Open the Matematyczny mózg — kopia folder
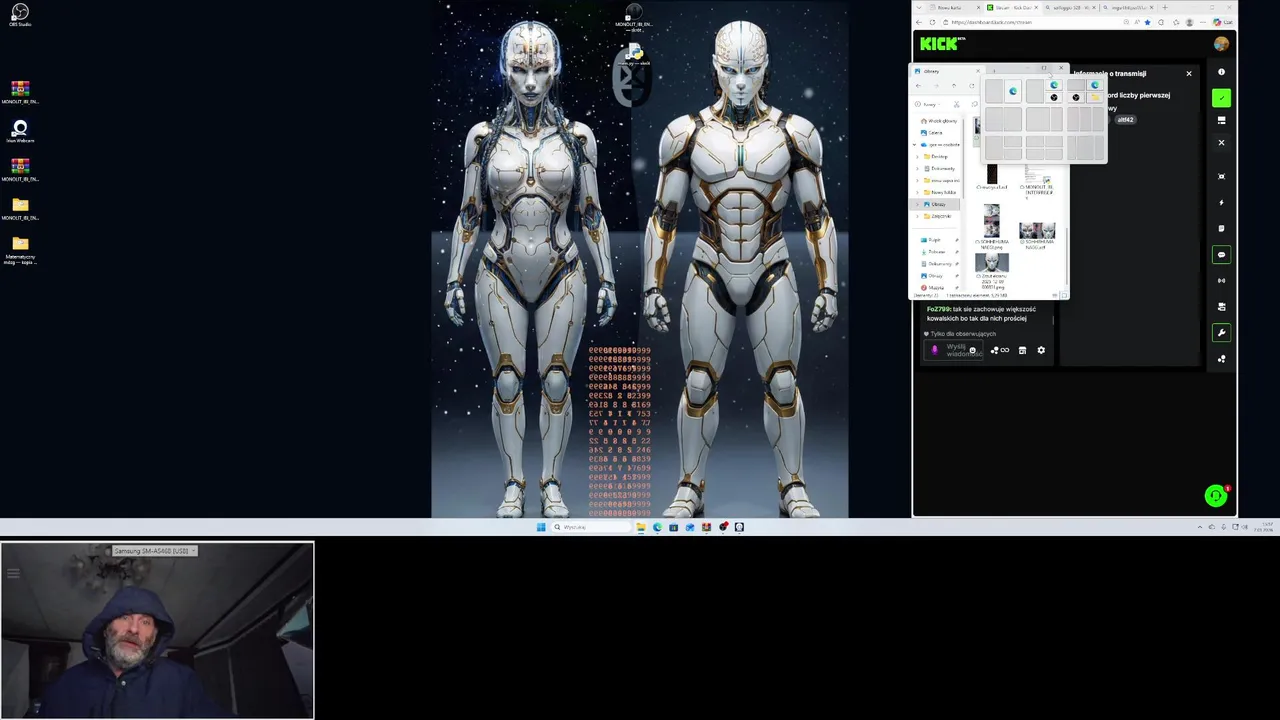Screen dimensions: 1280x720 click(20, 249)
